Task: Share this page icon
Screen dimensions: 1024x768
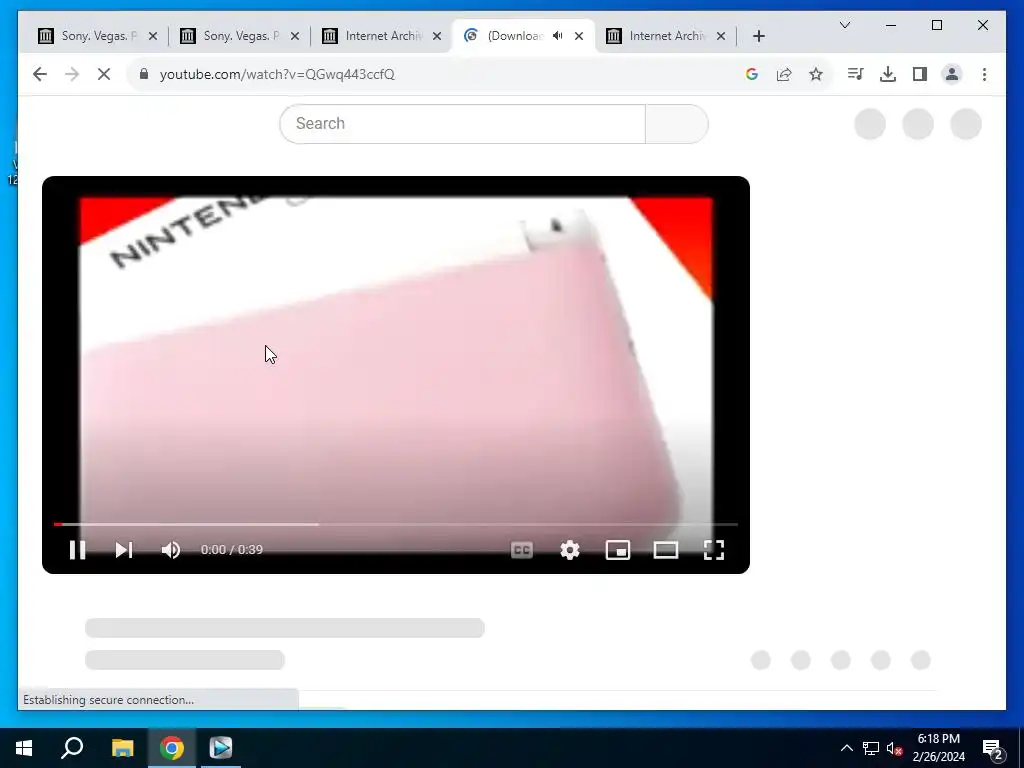Action: [784, 74]
